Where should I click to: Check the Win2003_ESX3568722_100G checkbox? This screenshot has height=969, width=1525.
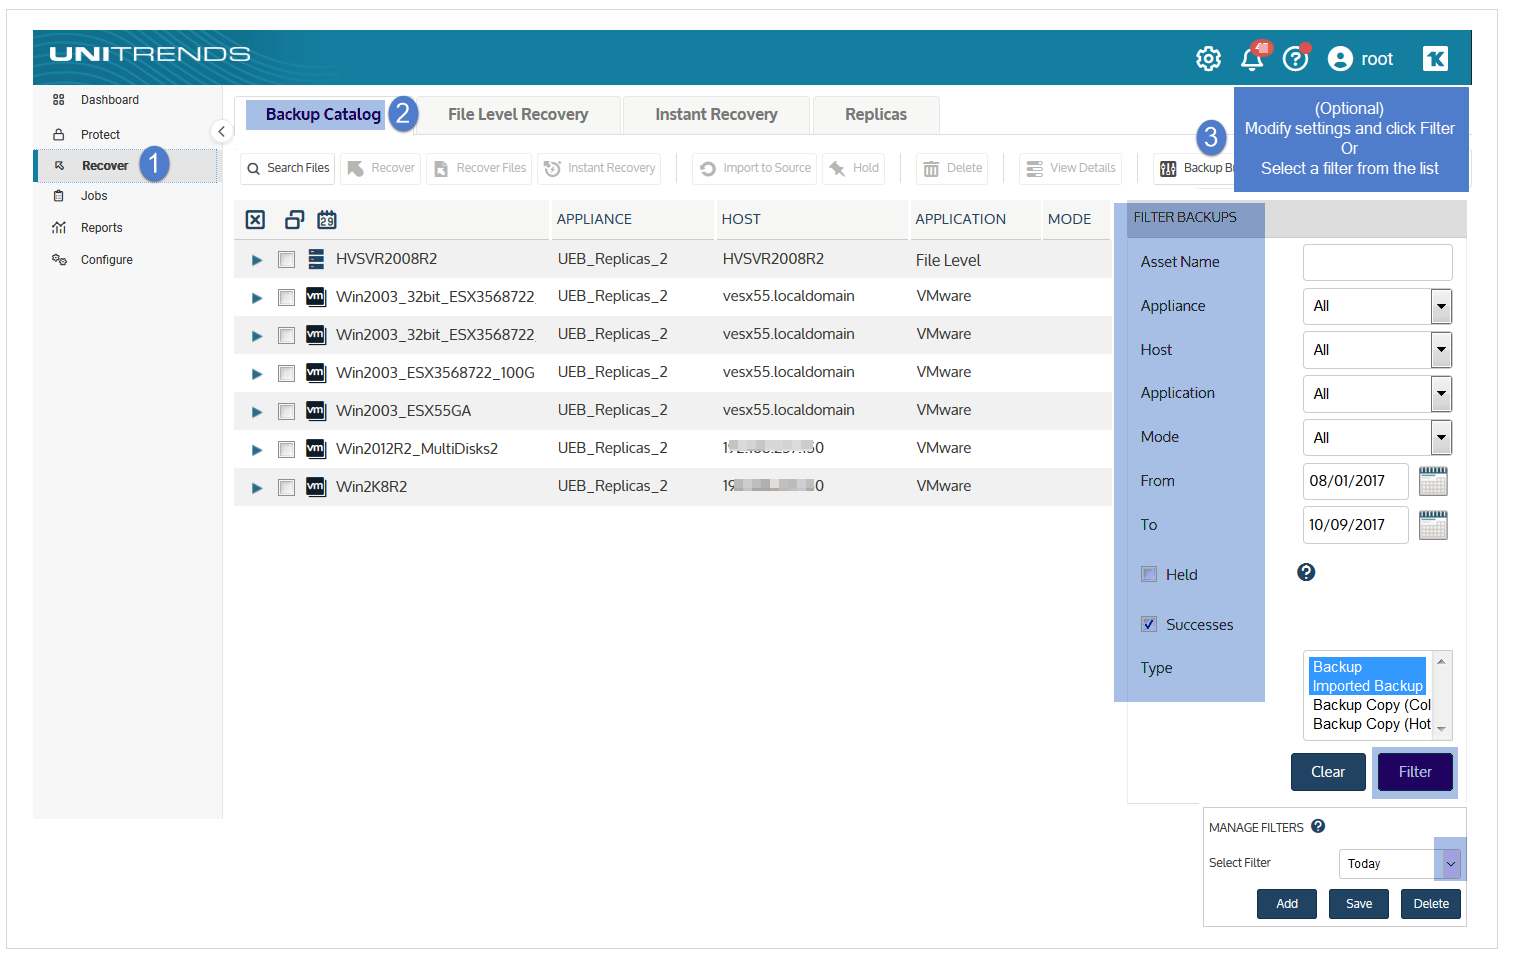[286, 374]
